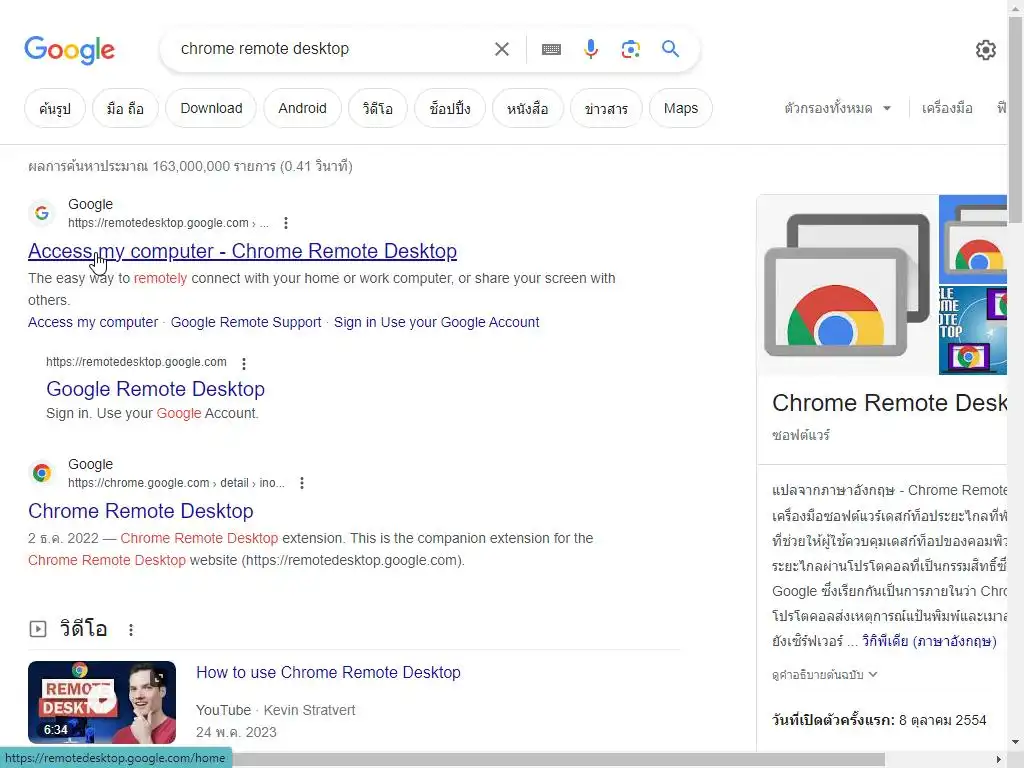1024x768 pixels.
Task: Click the ผลการค้นหาประมาณ 163,000,000 result count text
Action: 190,167
